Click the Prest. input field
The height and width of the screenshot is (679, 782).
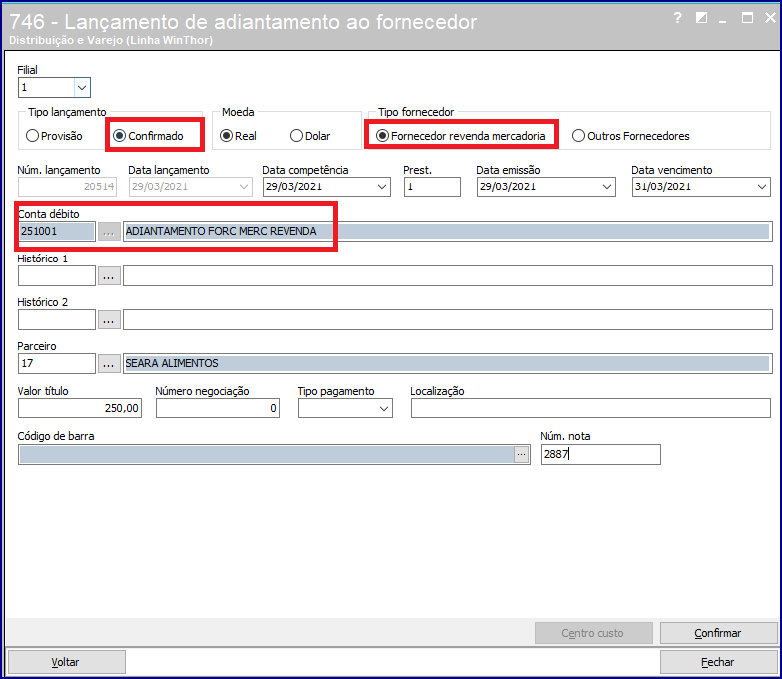point(432,187)
